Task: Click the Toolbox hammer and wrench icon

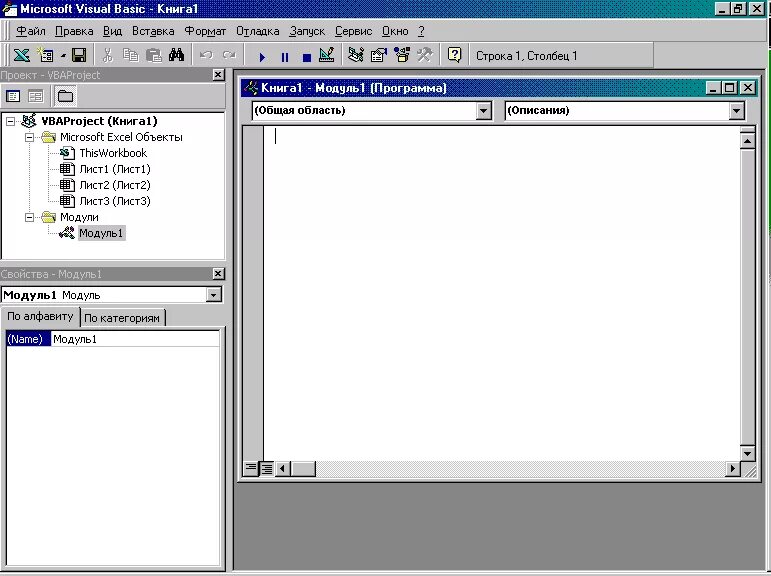Action: tap(424, 55)
